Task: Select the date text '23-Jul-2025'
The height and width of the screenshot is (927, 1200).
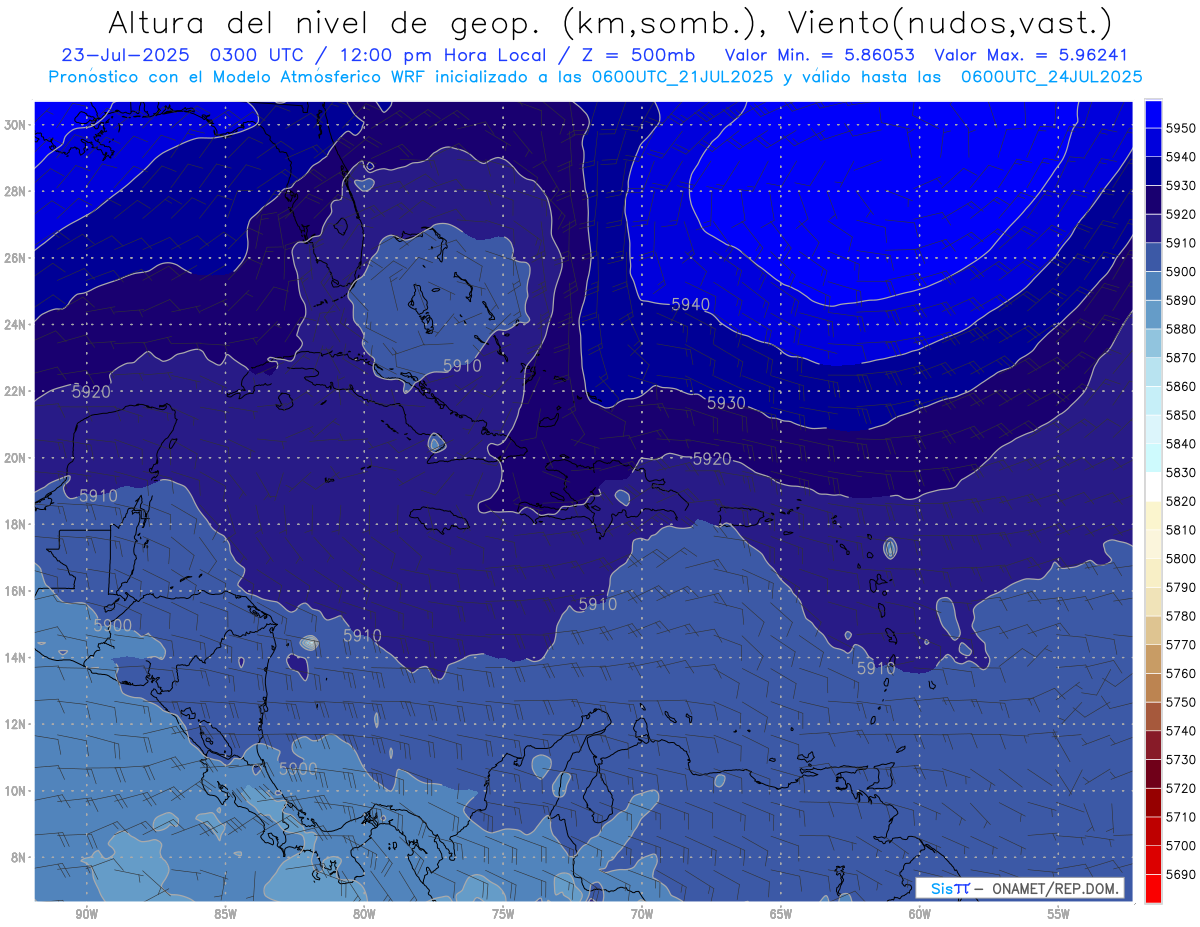Action: coord(125,55)
